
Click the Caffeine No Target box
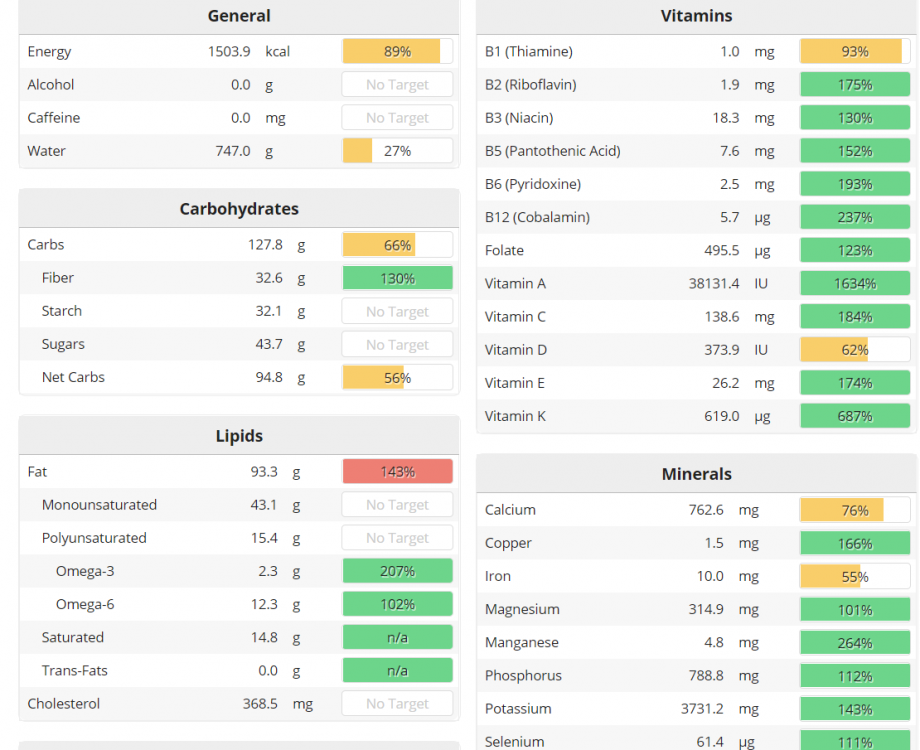click(x=397, y=118)
